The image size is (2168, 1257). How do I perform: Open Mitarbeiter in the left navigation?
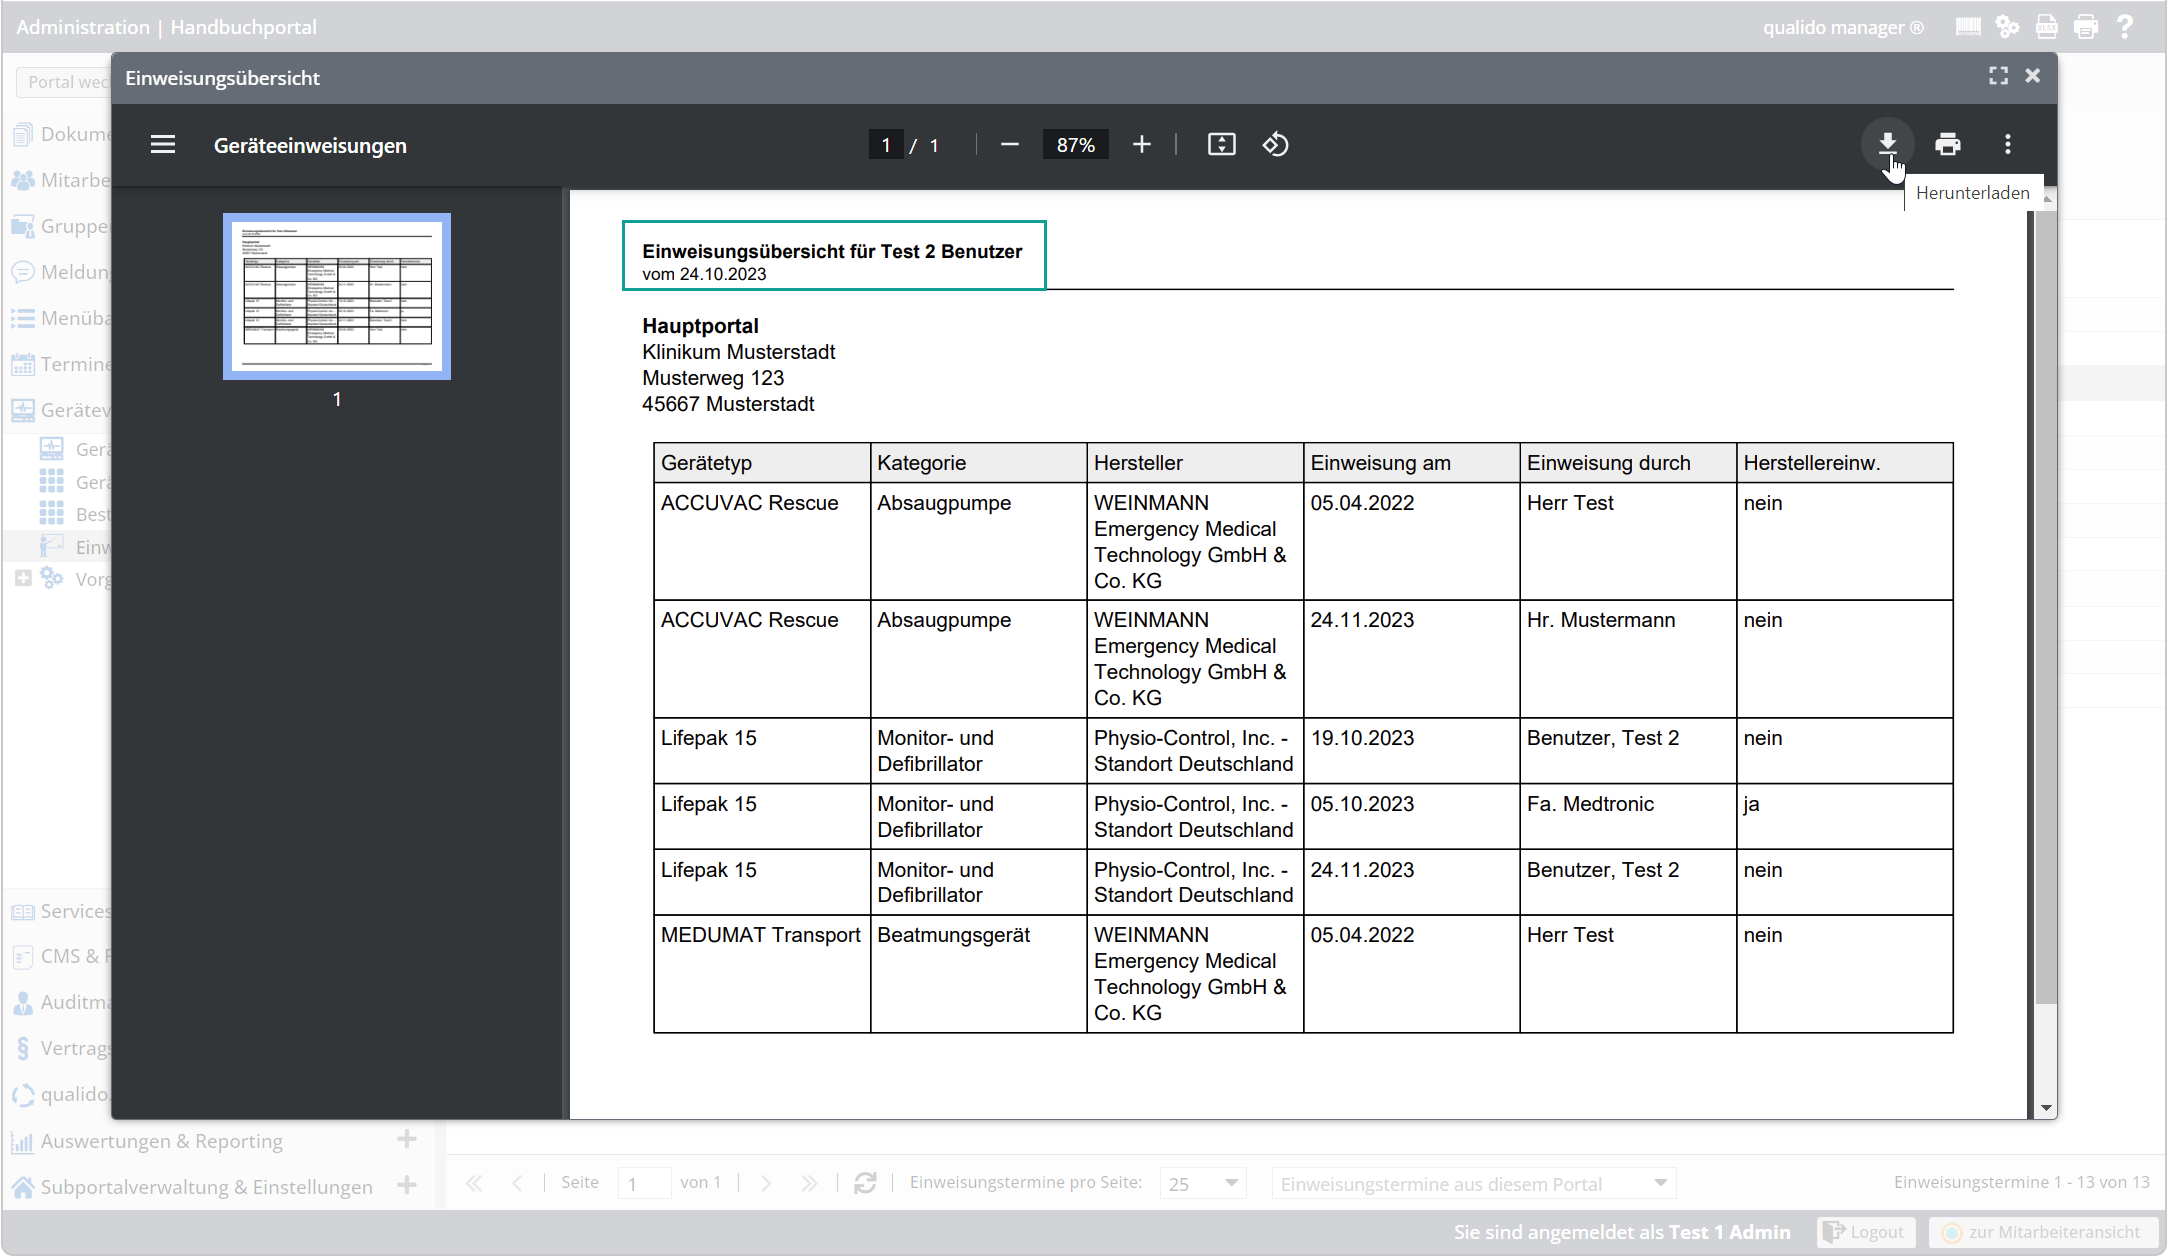(62, 180)
